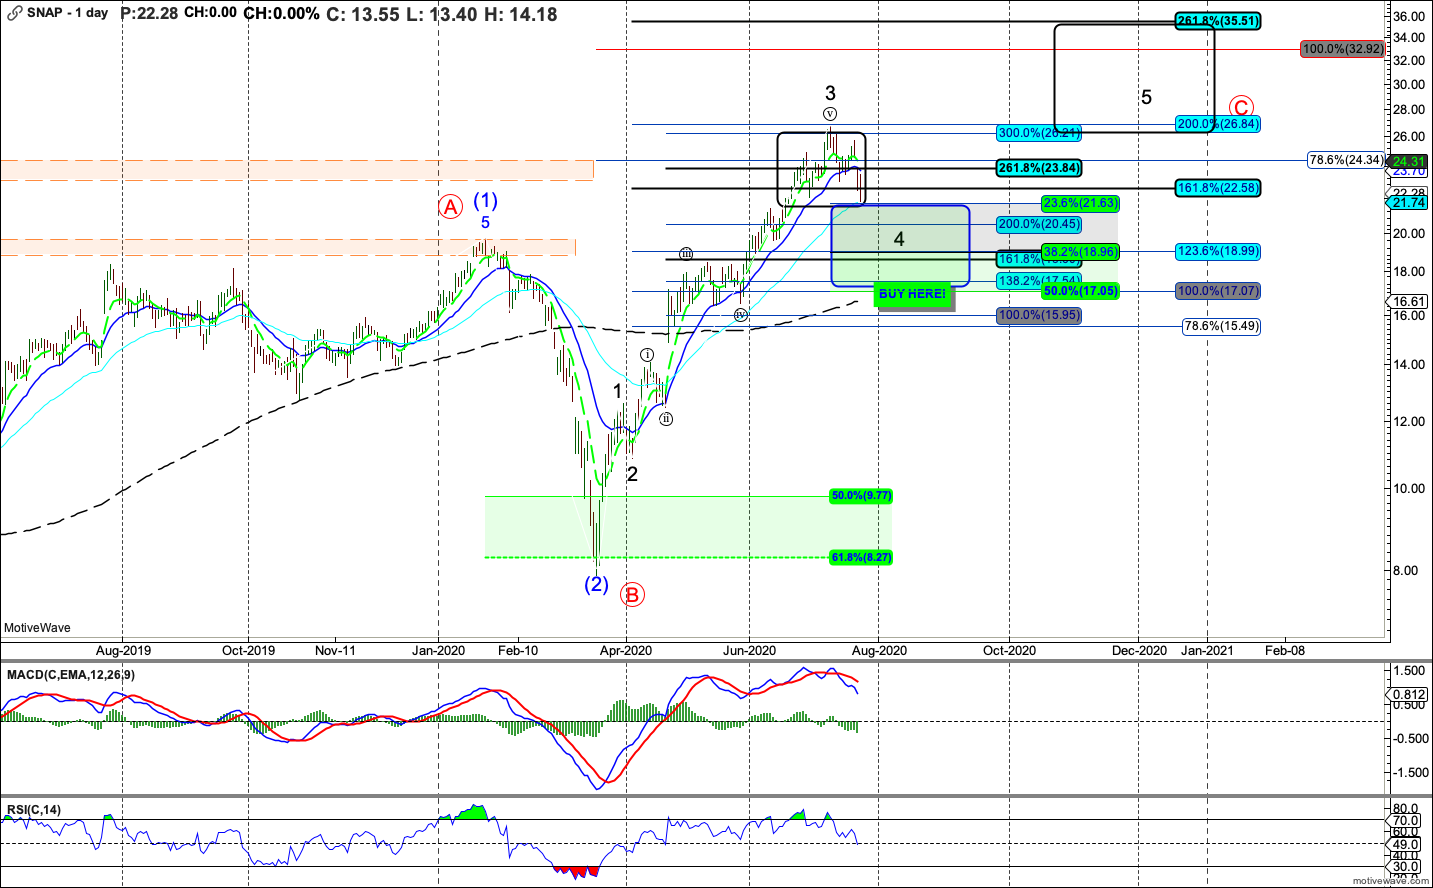Click the Nov-11 date axis label
The height and width of the screenshot is (888, 1433).
pos(335,650)
